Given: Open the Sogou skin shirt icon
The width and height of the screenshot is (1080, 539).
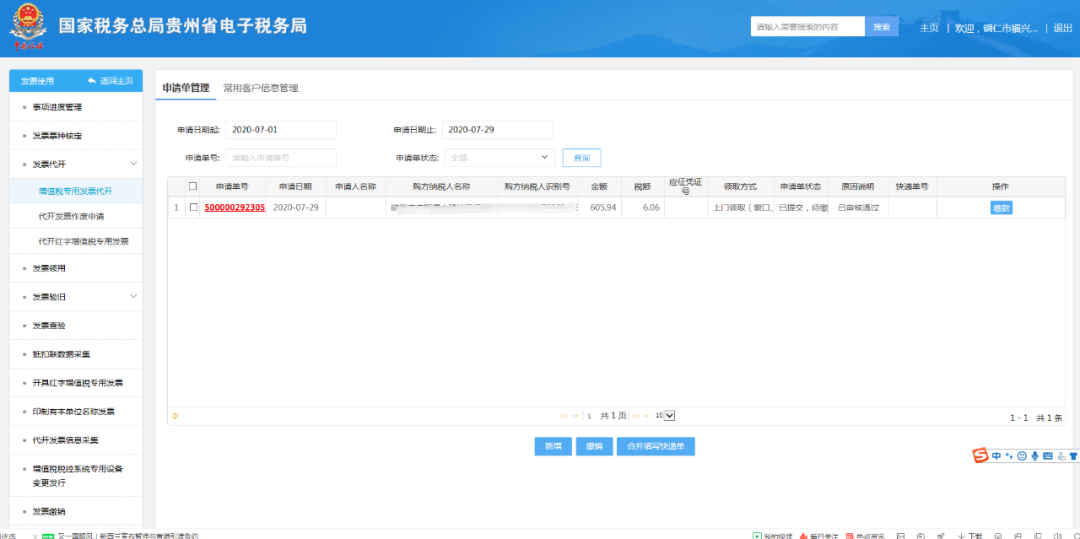Looking at the screenshot, I should pos(1073,456).
